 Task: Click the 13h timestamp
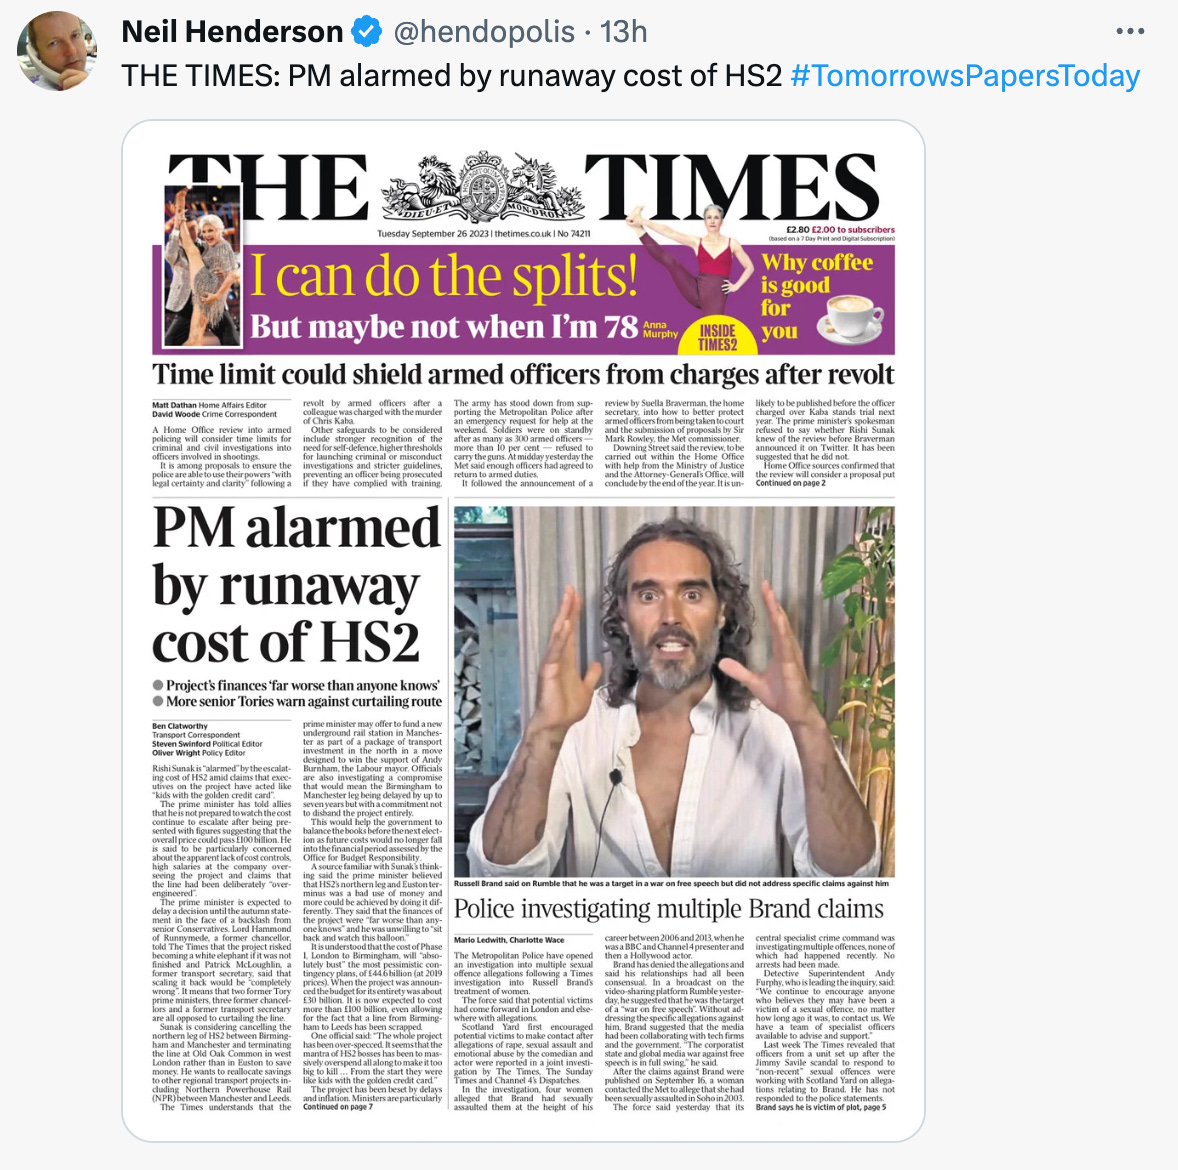pos(624,32)
